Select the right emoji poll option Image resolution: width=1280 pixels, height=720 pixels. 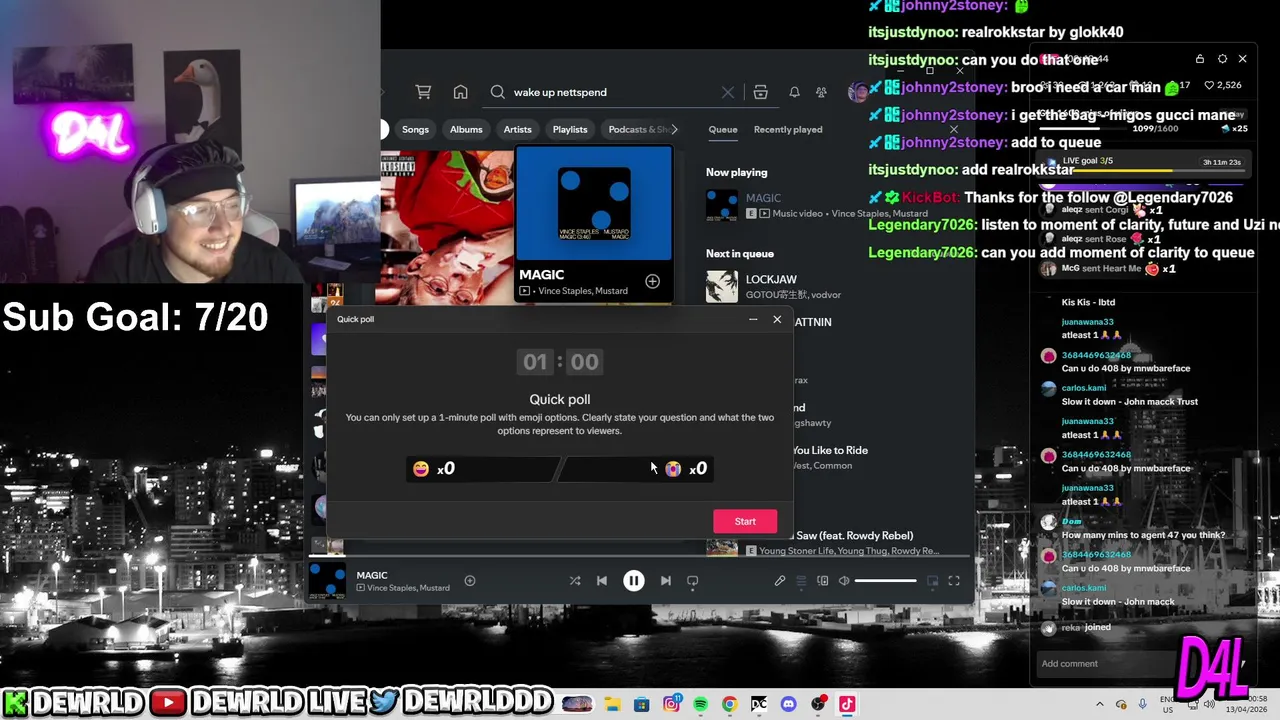[636, 468]
